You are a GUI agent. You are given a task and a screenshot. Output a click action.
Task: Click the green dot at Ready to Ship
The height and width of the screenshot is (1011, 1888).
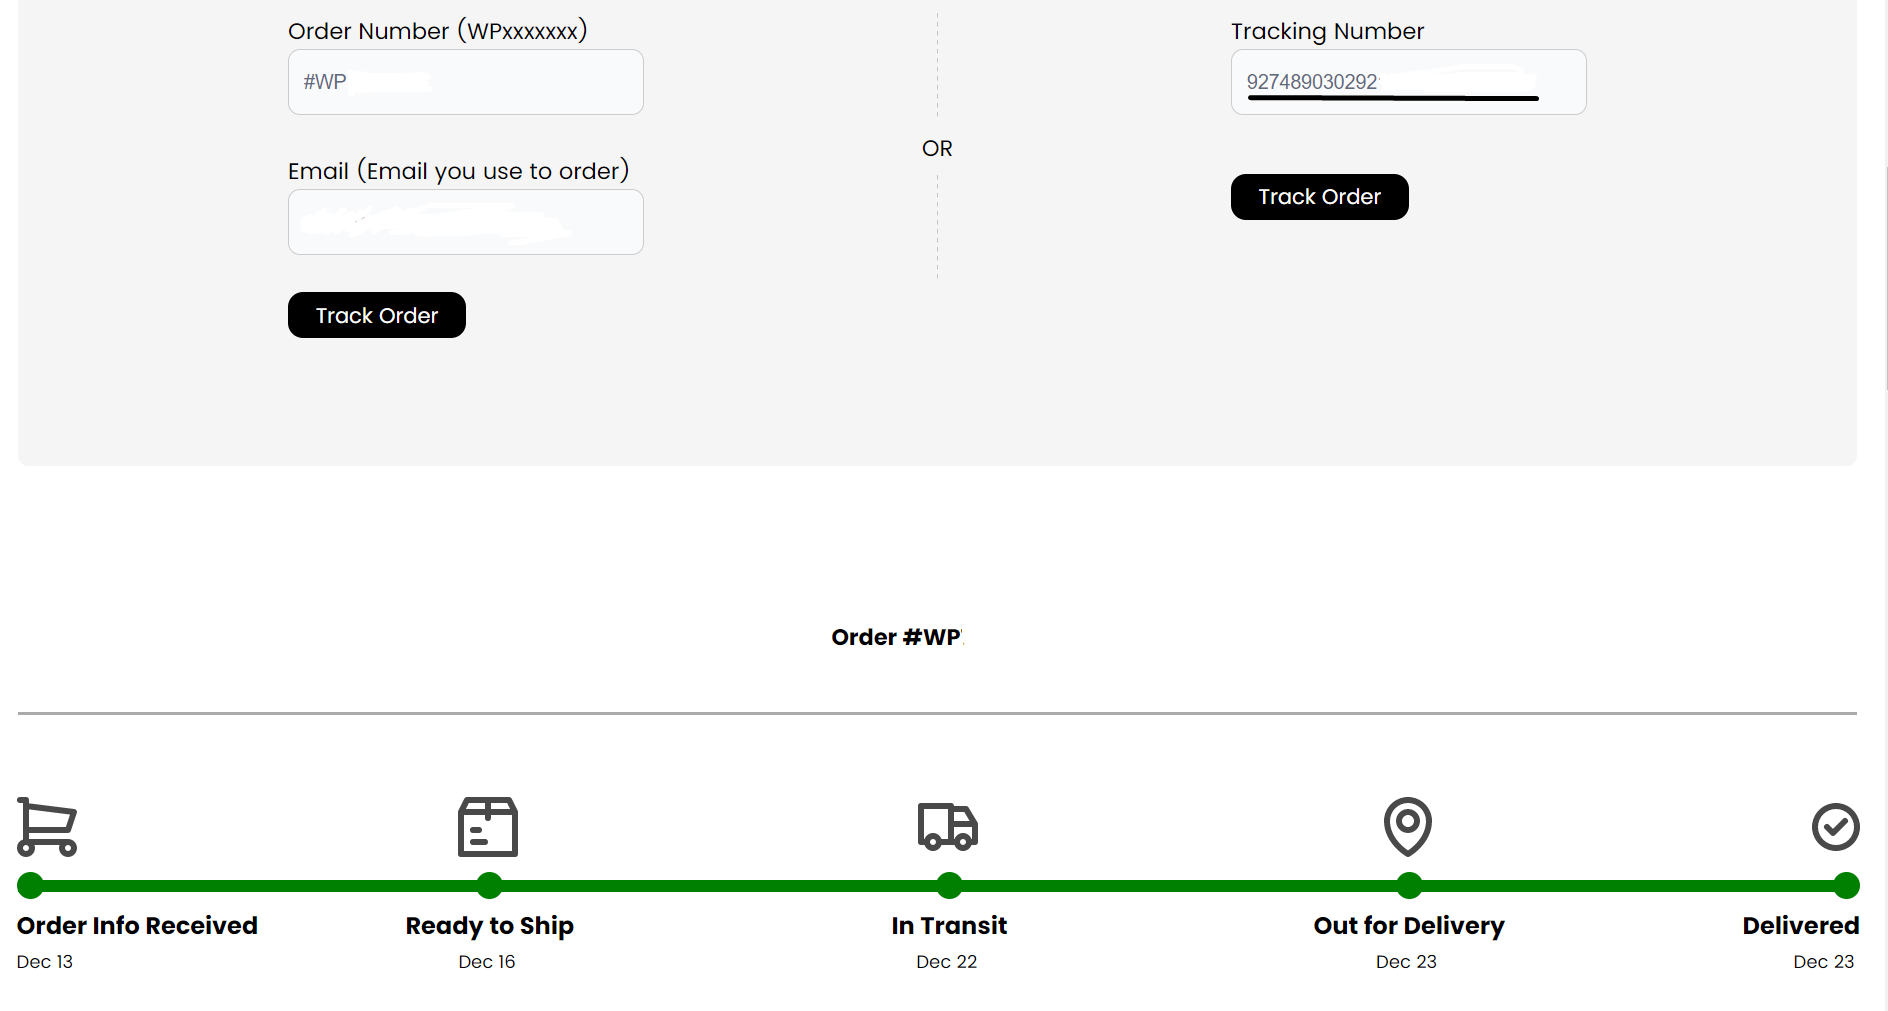point(488,885)
